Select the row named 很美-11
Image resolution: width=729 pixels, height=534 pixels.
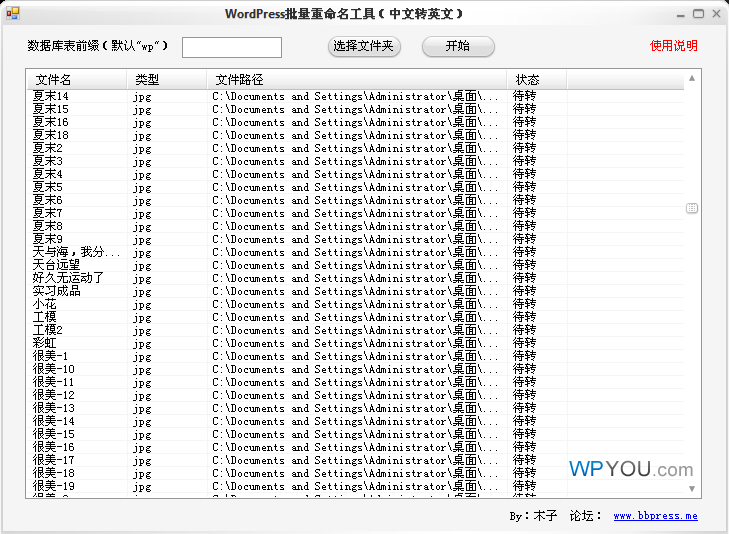[x=355, y=382]
